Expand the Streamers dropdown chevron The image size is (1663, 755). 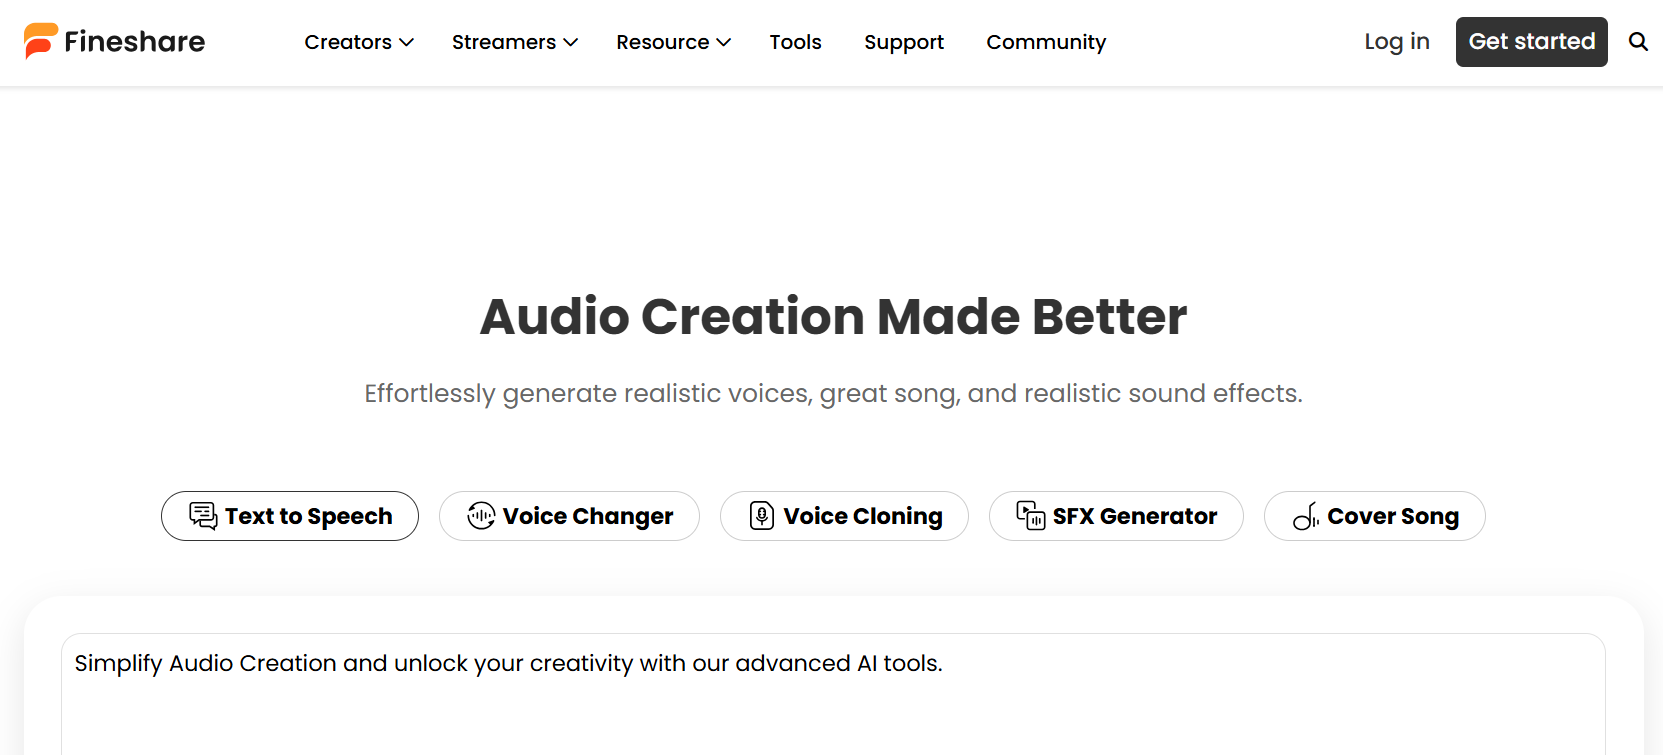[571, 42]
